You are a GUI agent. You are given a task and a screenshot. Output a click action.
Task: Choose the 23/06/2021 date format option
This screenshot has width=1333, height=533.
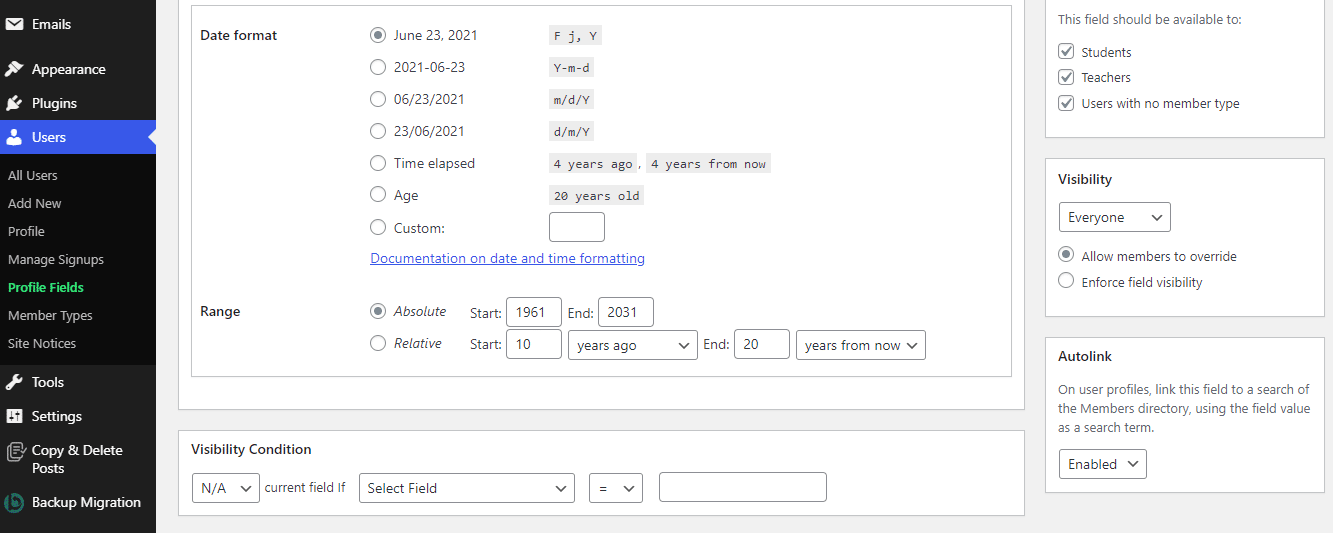378,131
